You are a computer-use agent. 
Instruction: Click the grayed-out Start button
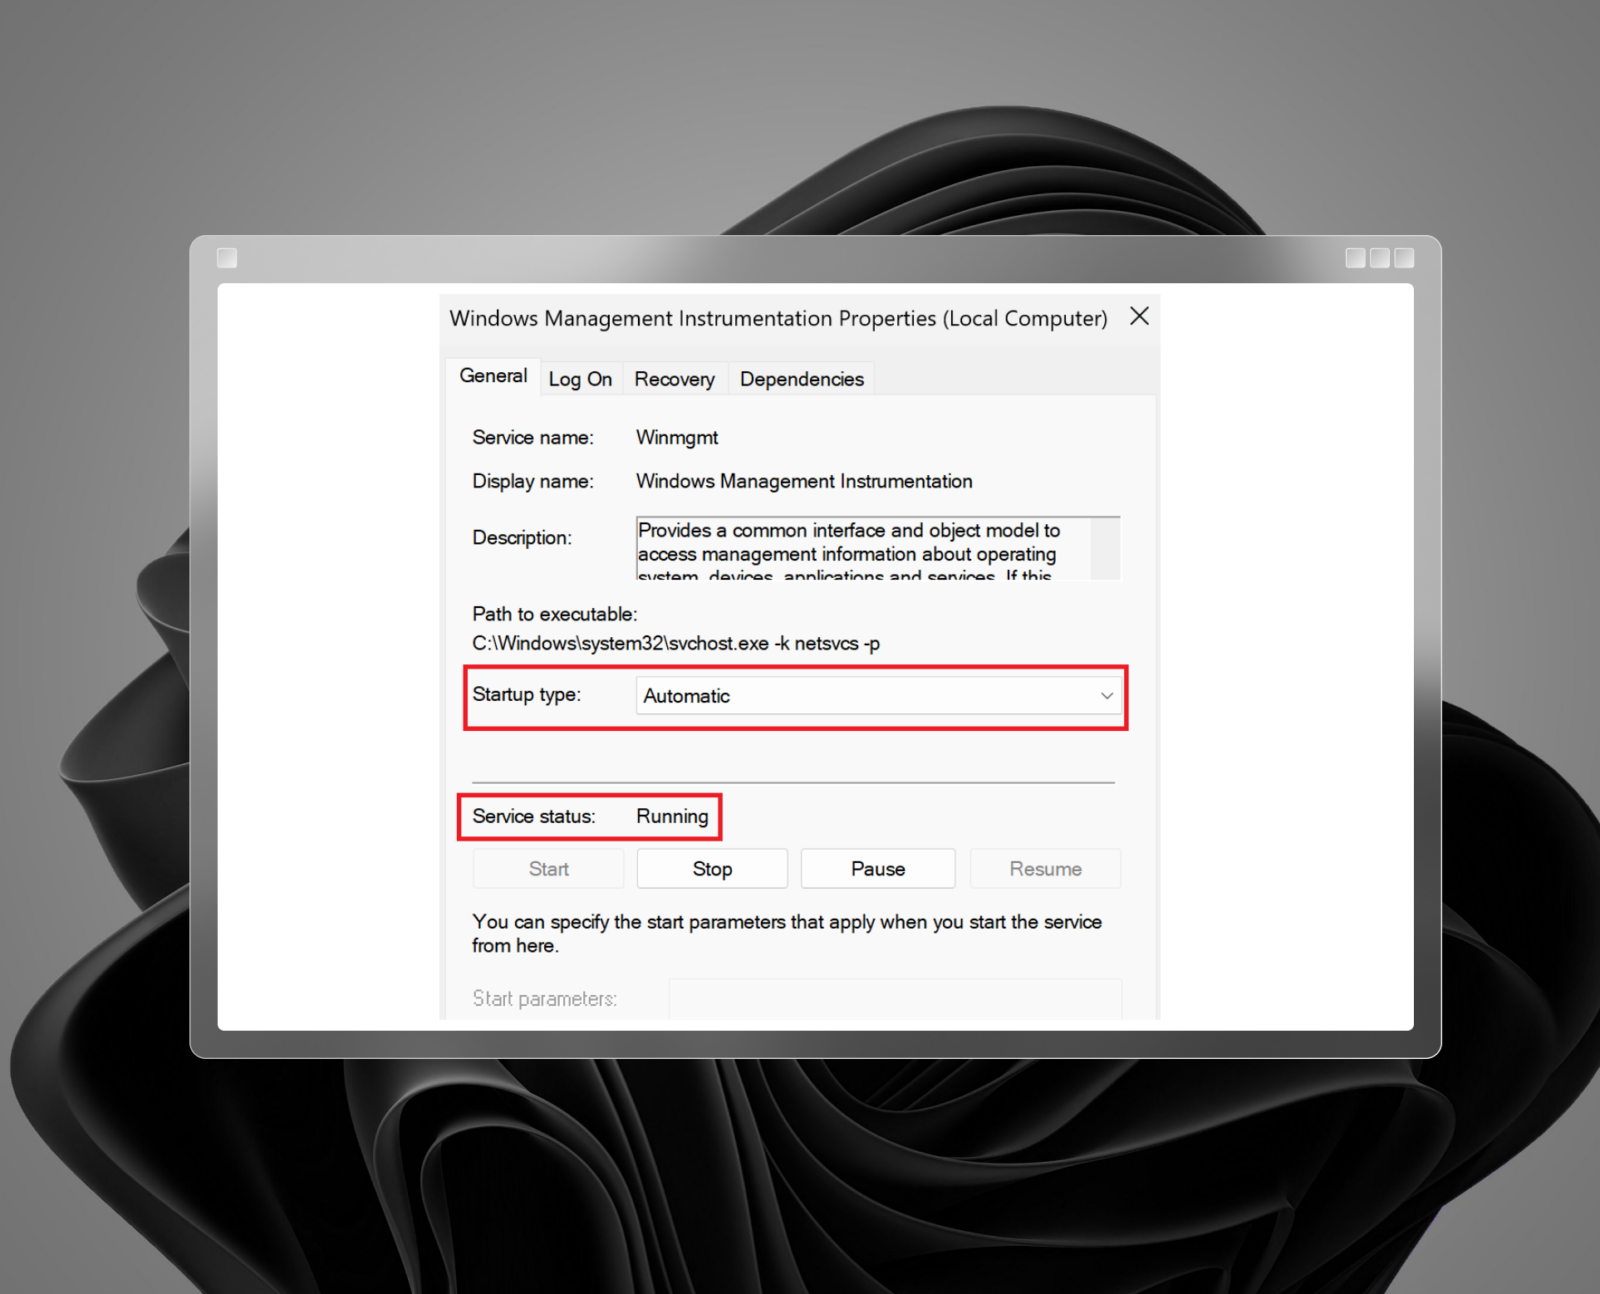click(547, 868)
